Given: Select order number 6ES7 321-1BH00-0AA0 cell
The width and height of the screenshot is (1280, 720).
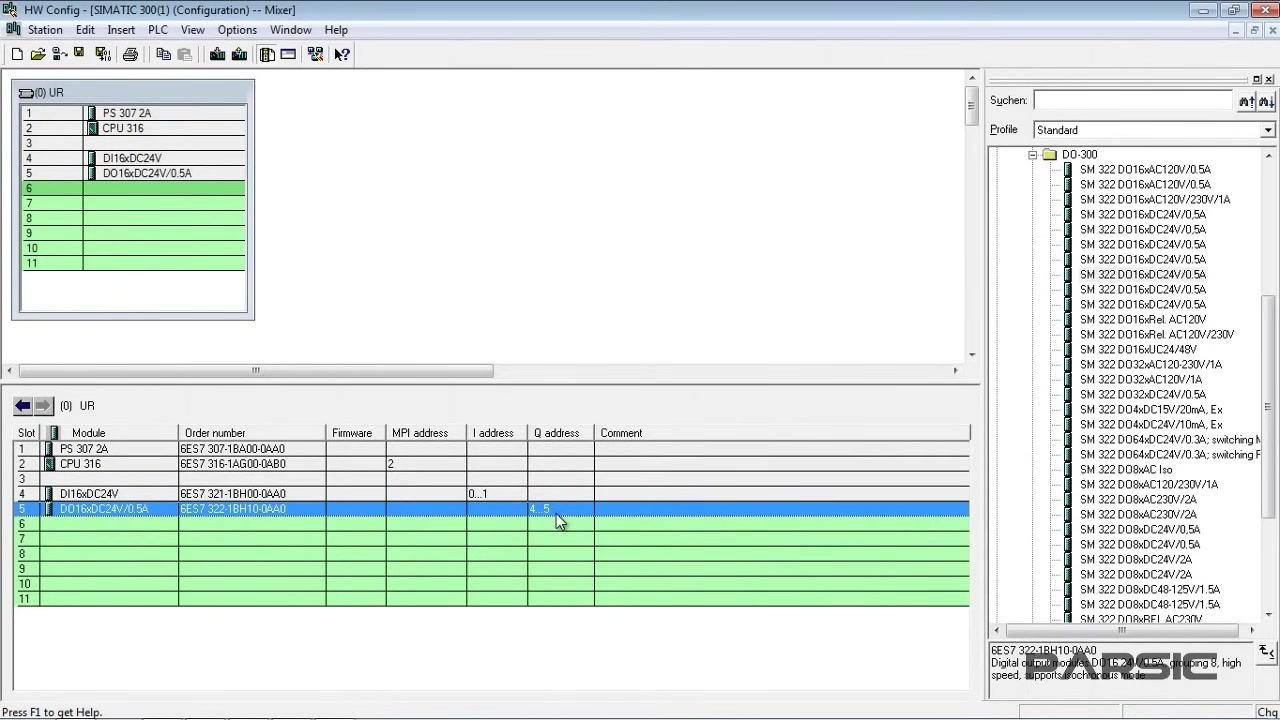Looking at the screenshot, I should click(x=252, y=494).
